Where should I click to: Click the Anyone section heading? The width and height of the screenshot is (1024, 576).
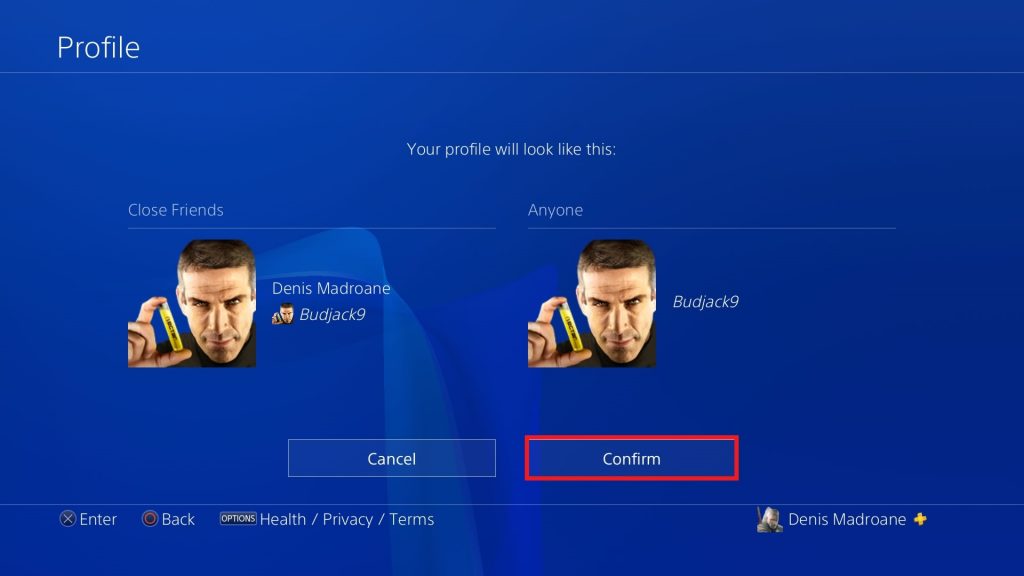555,210
